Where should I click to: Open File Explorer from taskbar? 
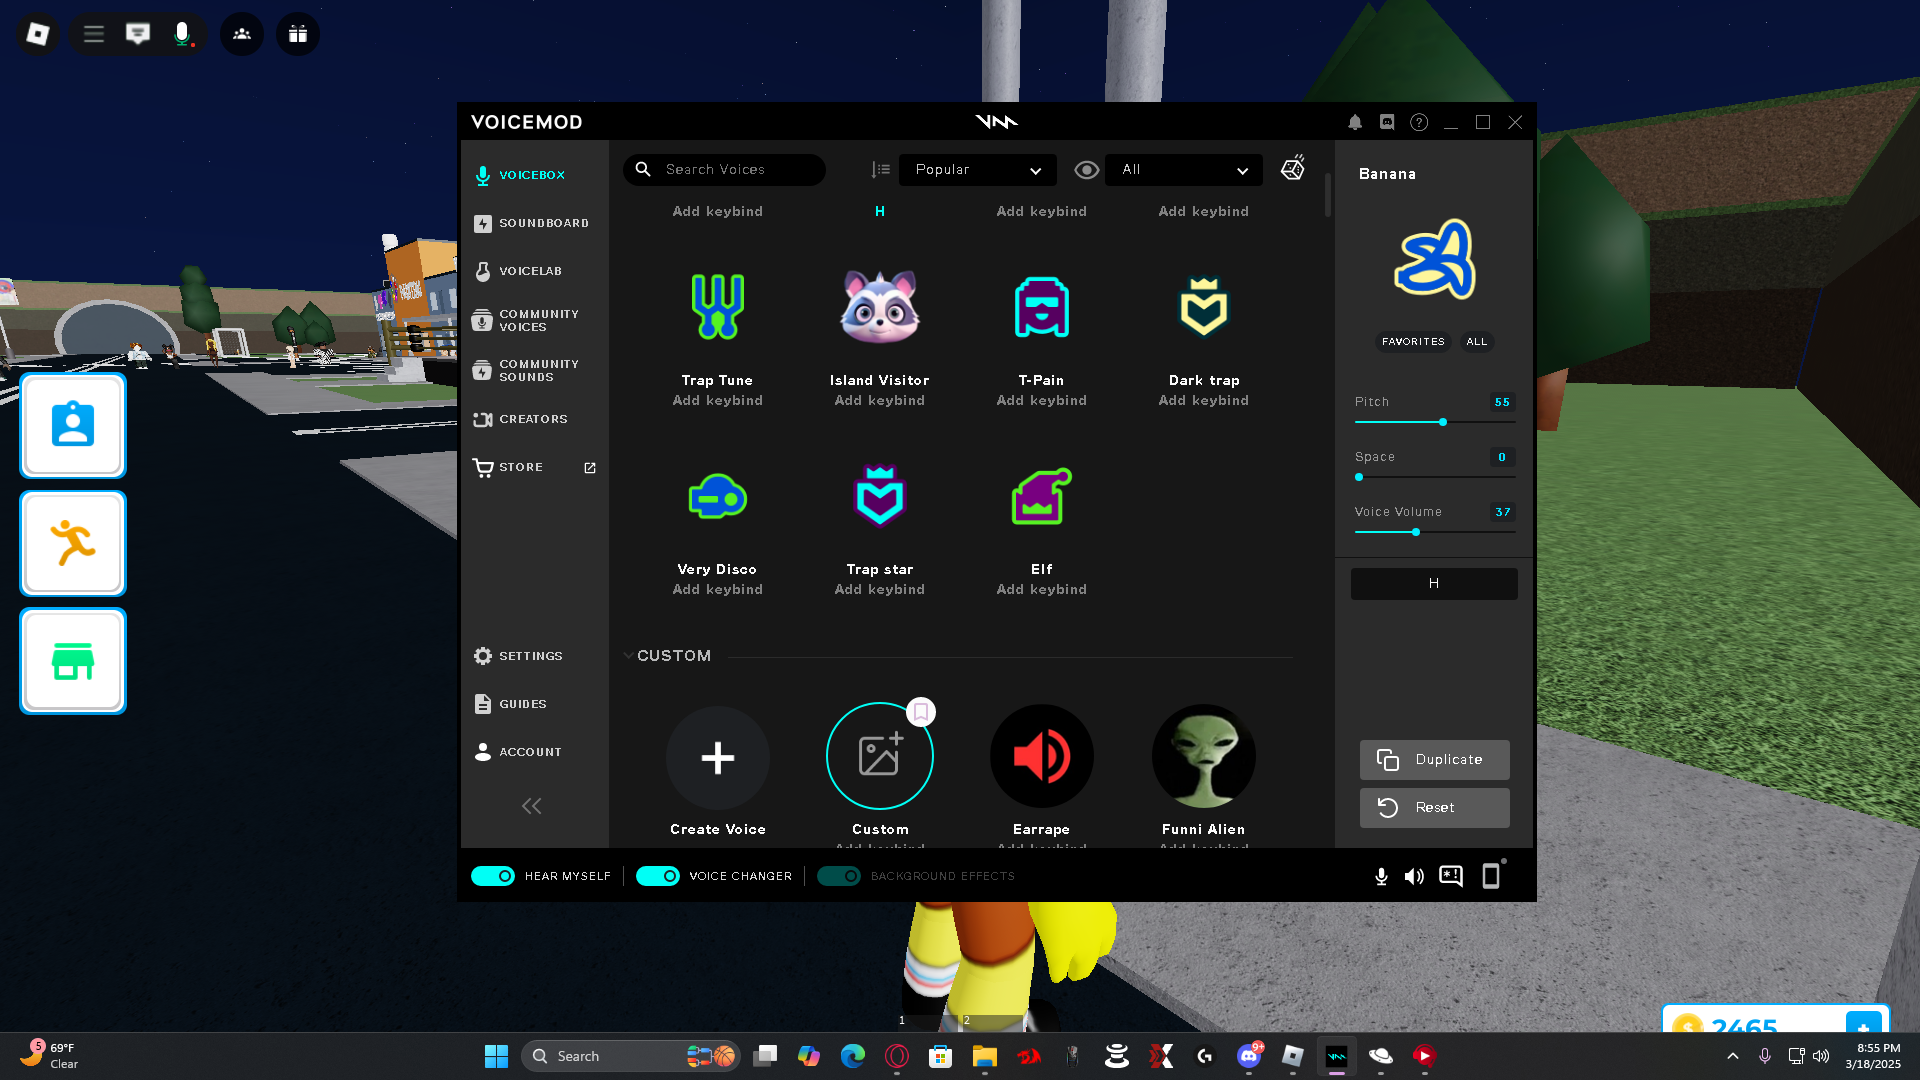pyautogui.click(x=985, y=1056)
